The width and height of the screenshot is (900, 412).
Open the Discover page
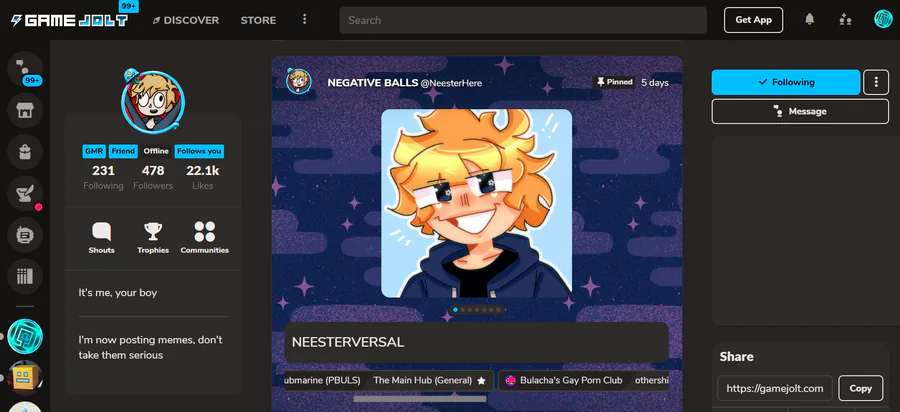[x=185, y=20]
